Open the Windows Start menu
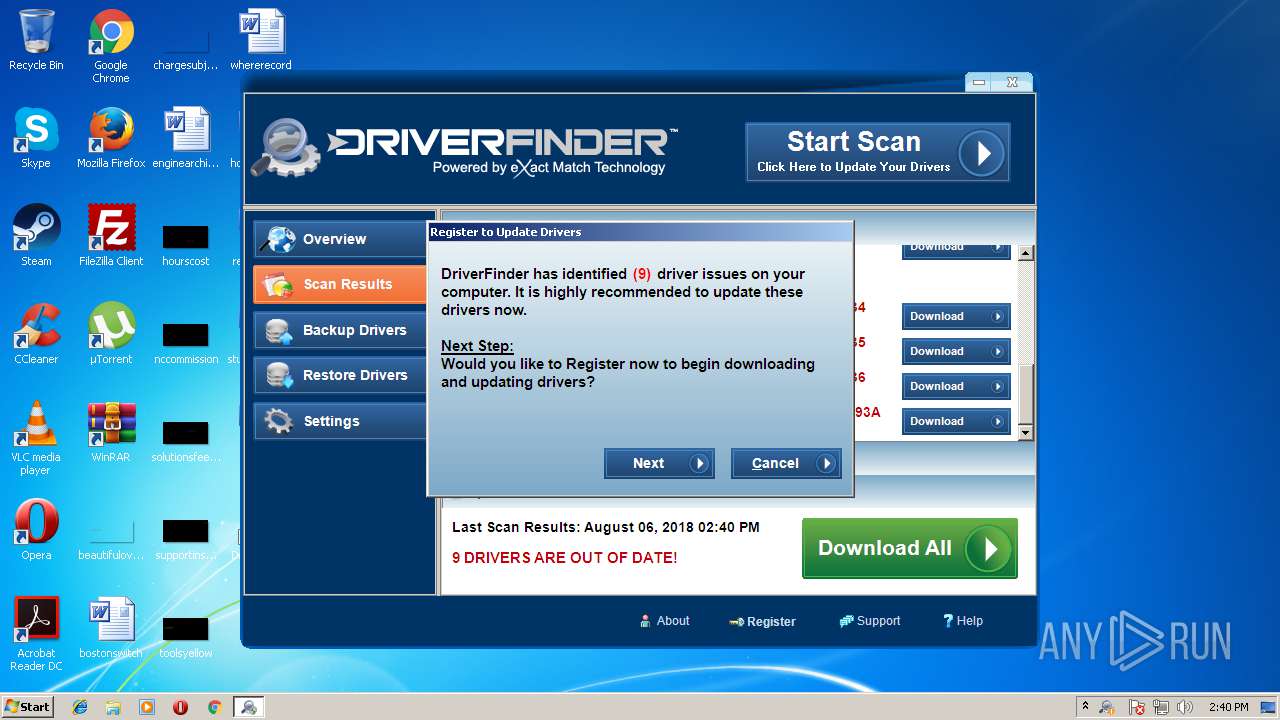The image size is (1280, 720). [x=28, y=706]
